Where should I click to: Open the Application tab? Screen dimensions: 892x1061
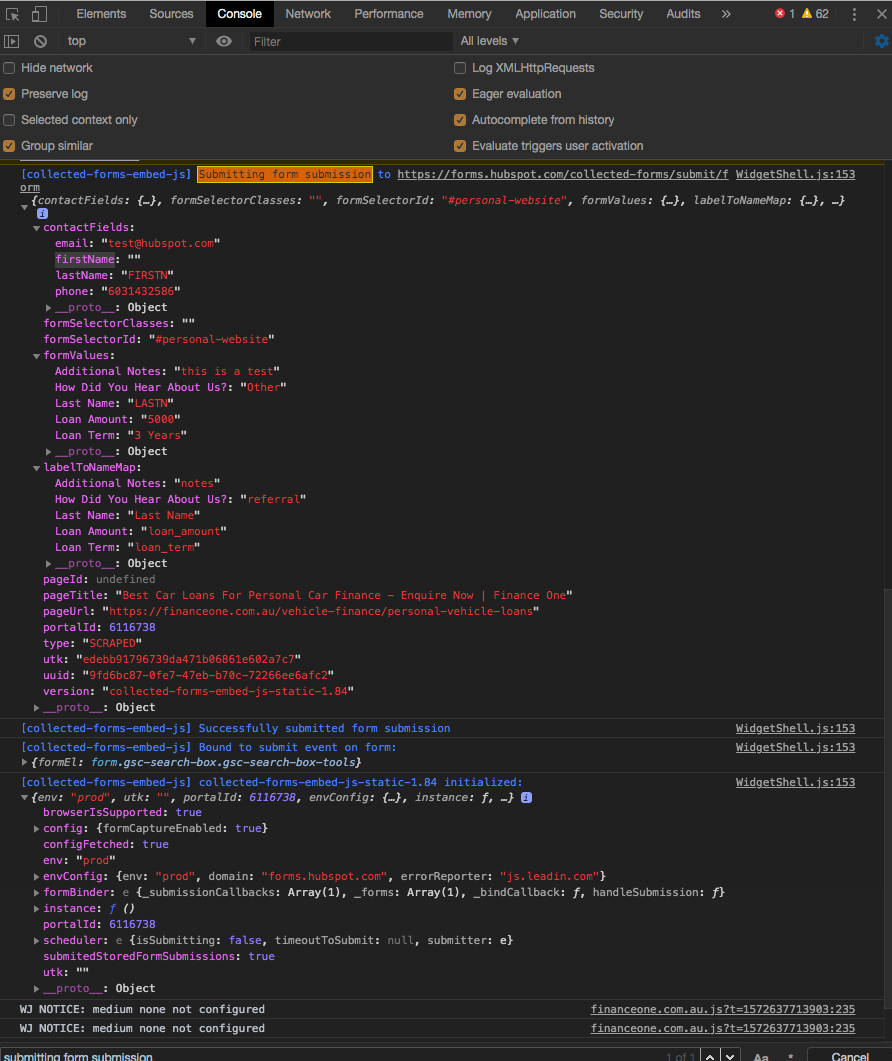[545, 14]
